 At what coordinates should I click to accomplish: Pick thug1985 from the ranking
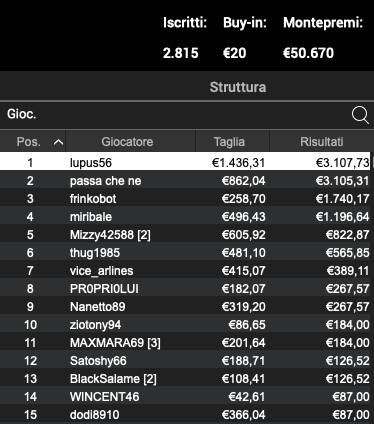click(x=185, y=253)
